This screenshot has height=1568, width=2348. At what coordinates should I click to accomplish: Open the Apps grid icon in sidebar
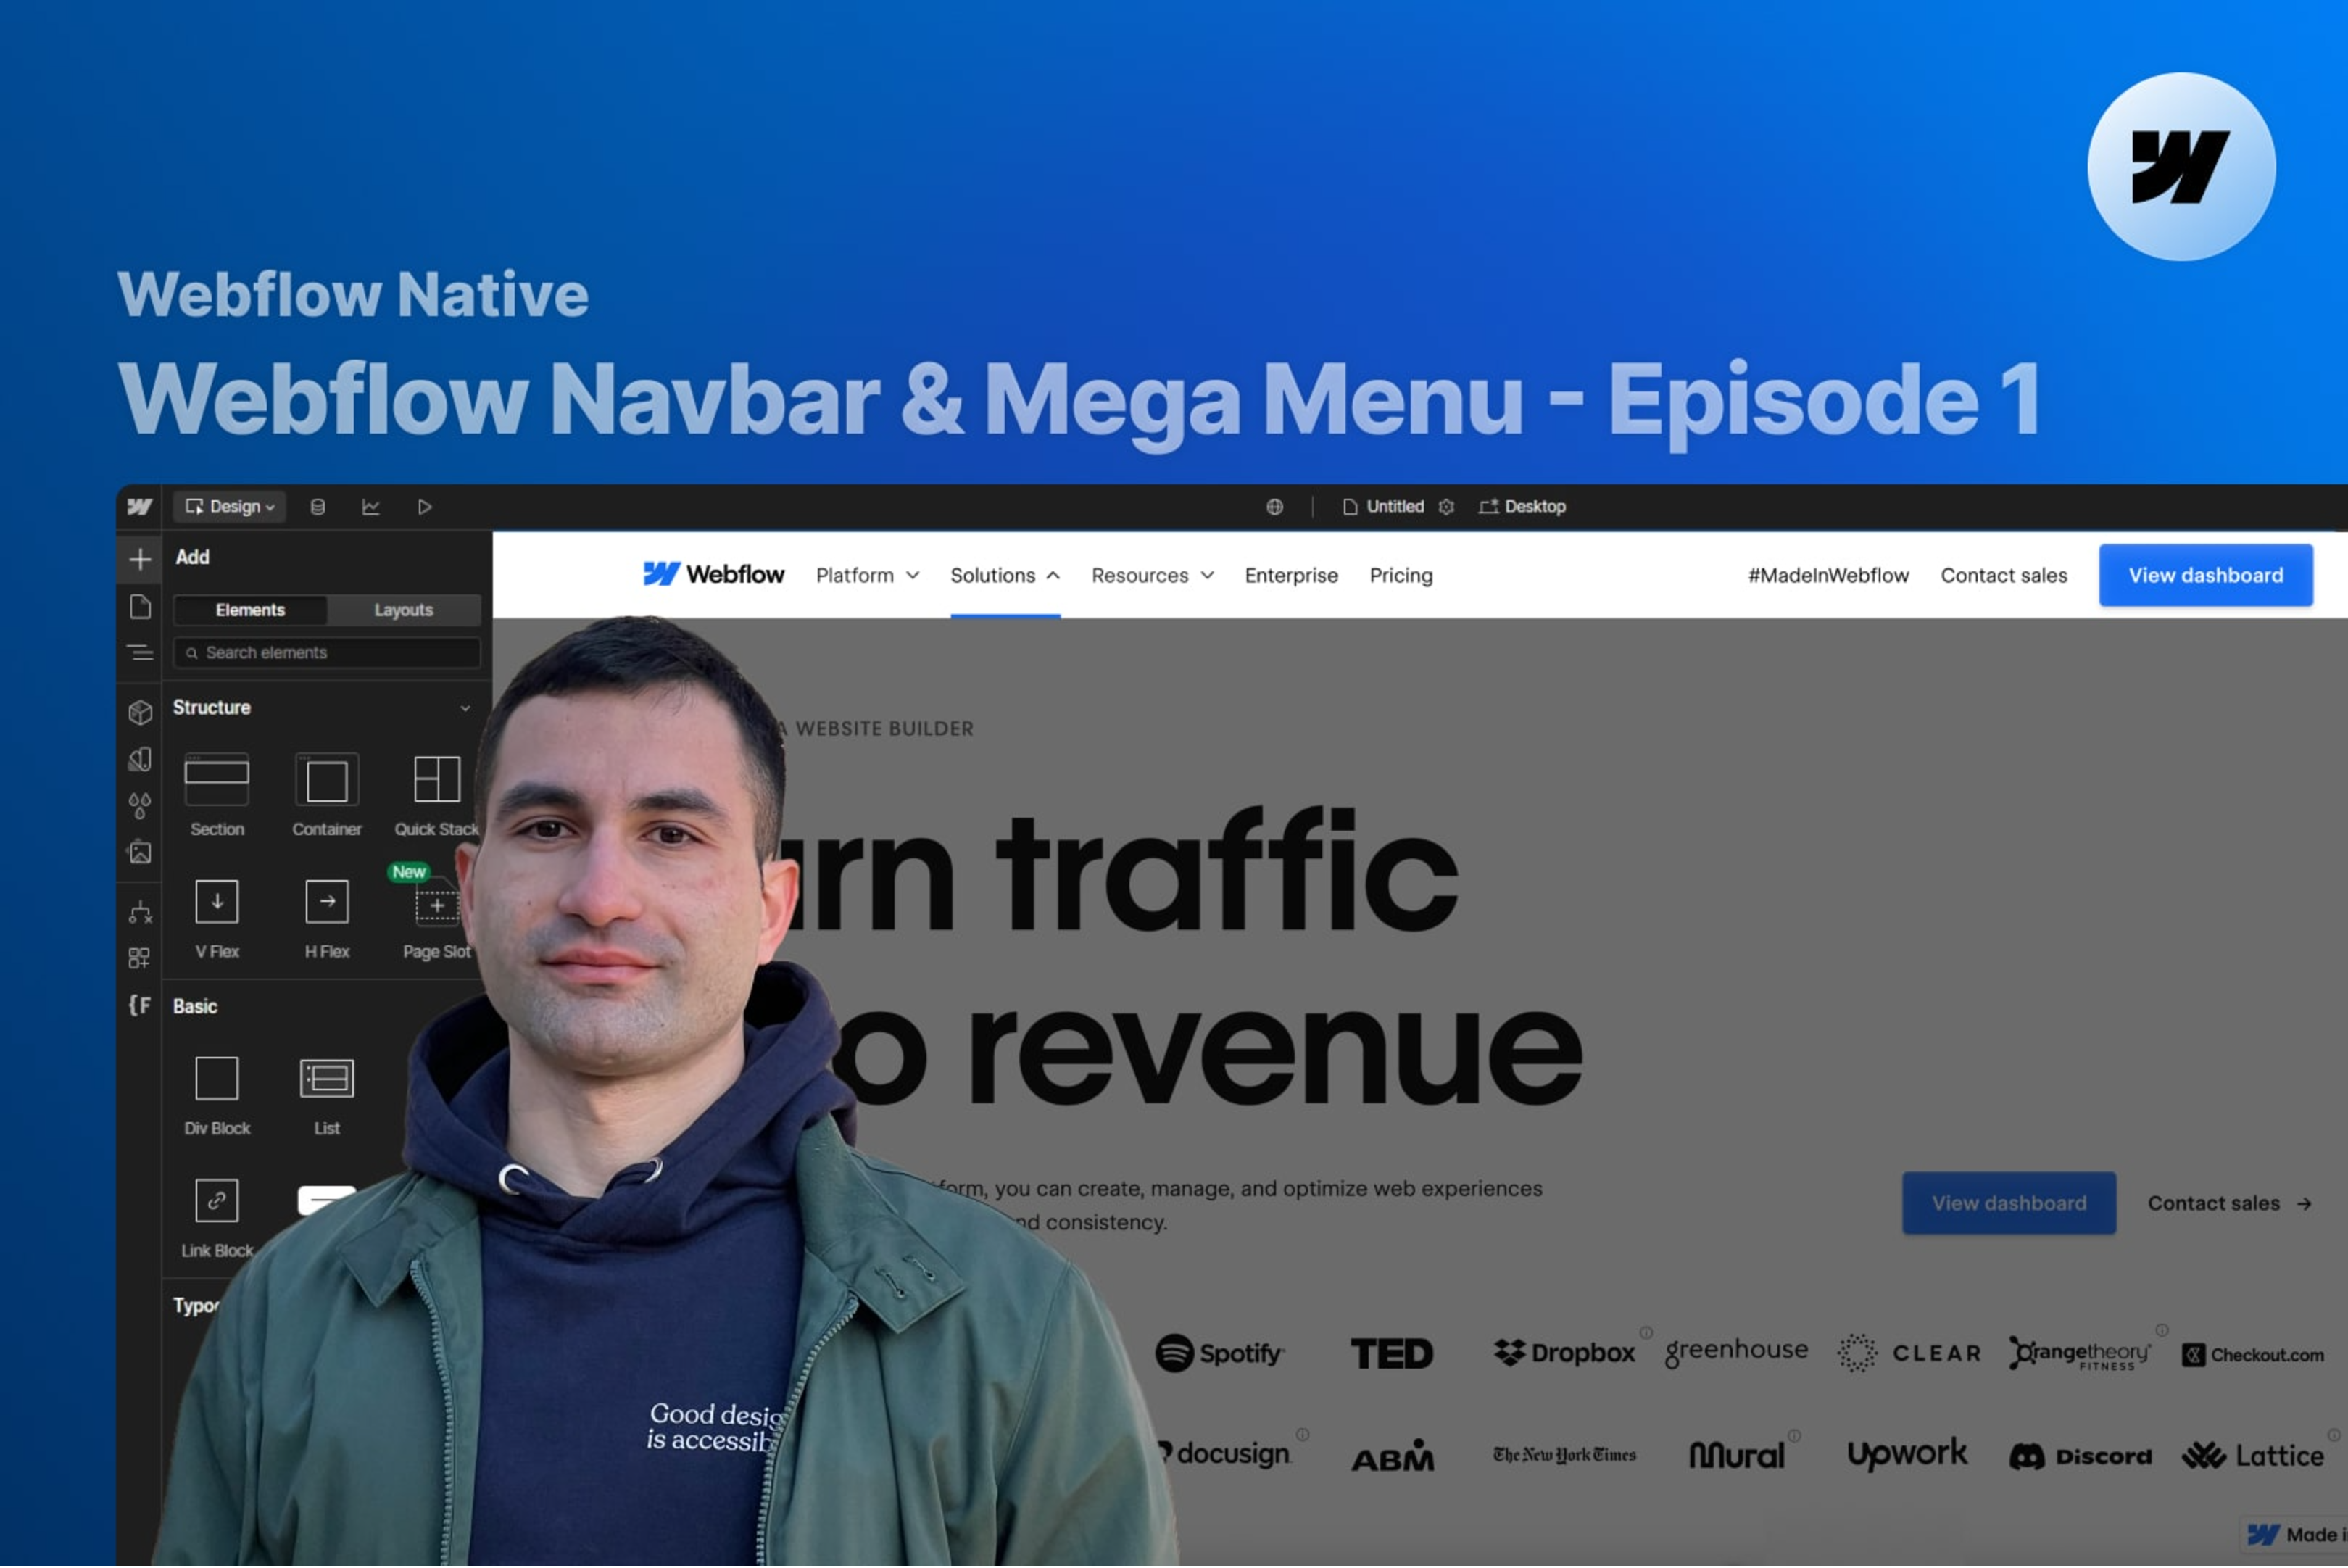point(140,958)
